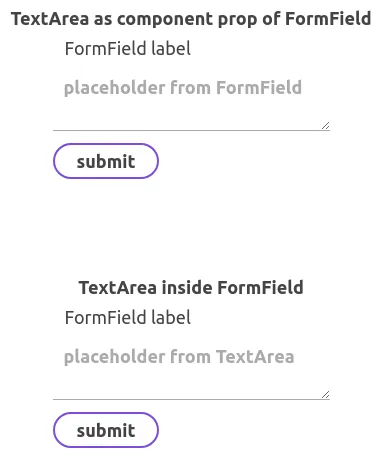Select the heading TextArea as component prop of FormField
Image resolution: width=381 pixels, height=458 pixels.
pos(191,19)
